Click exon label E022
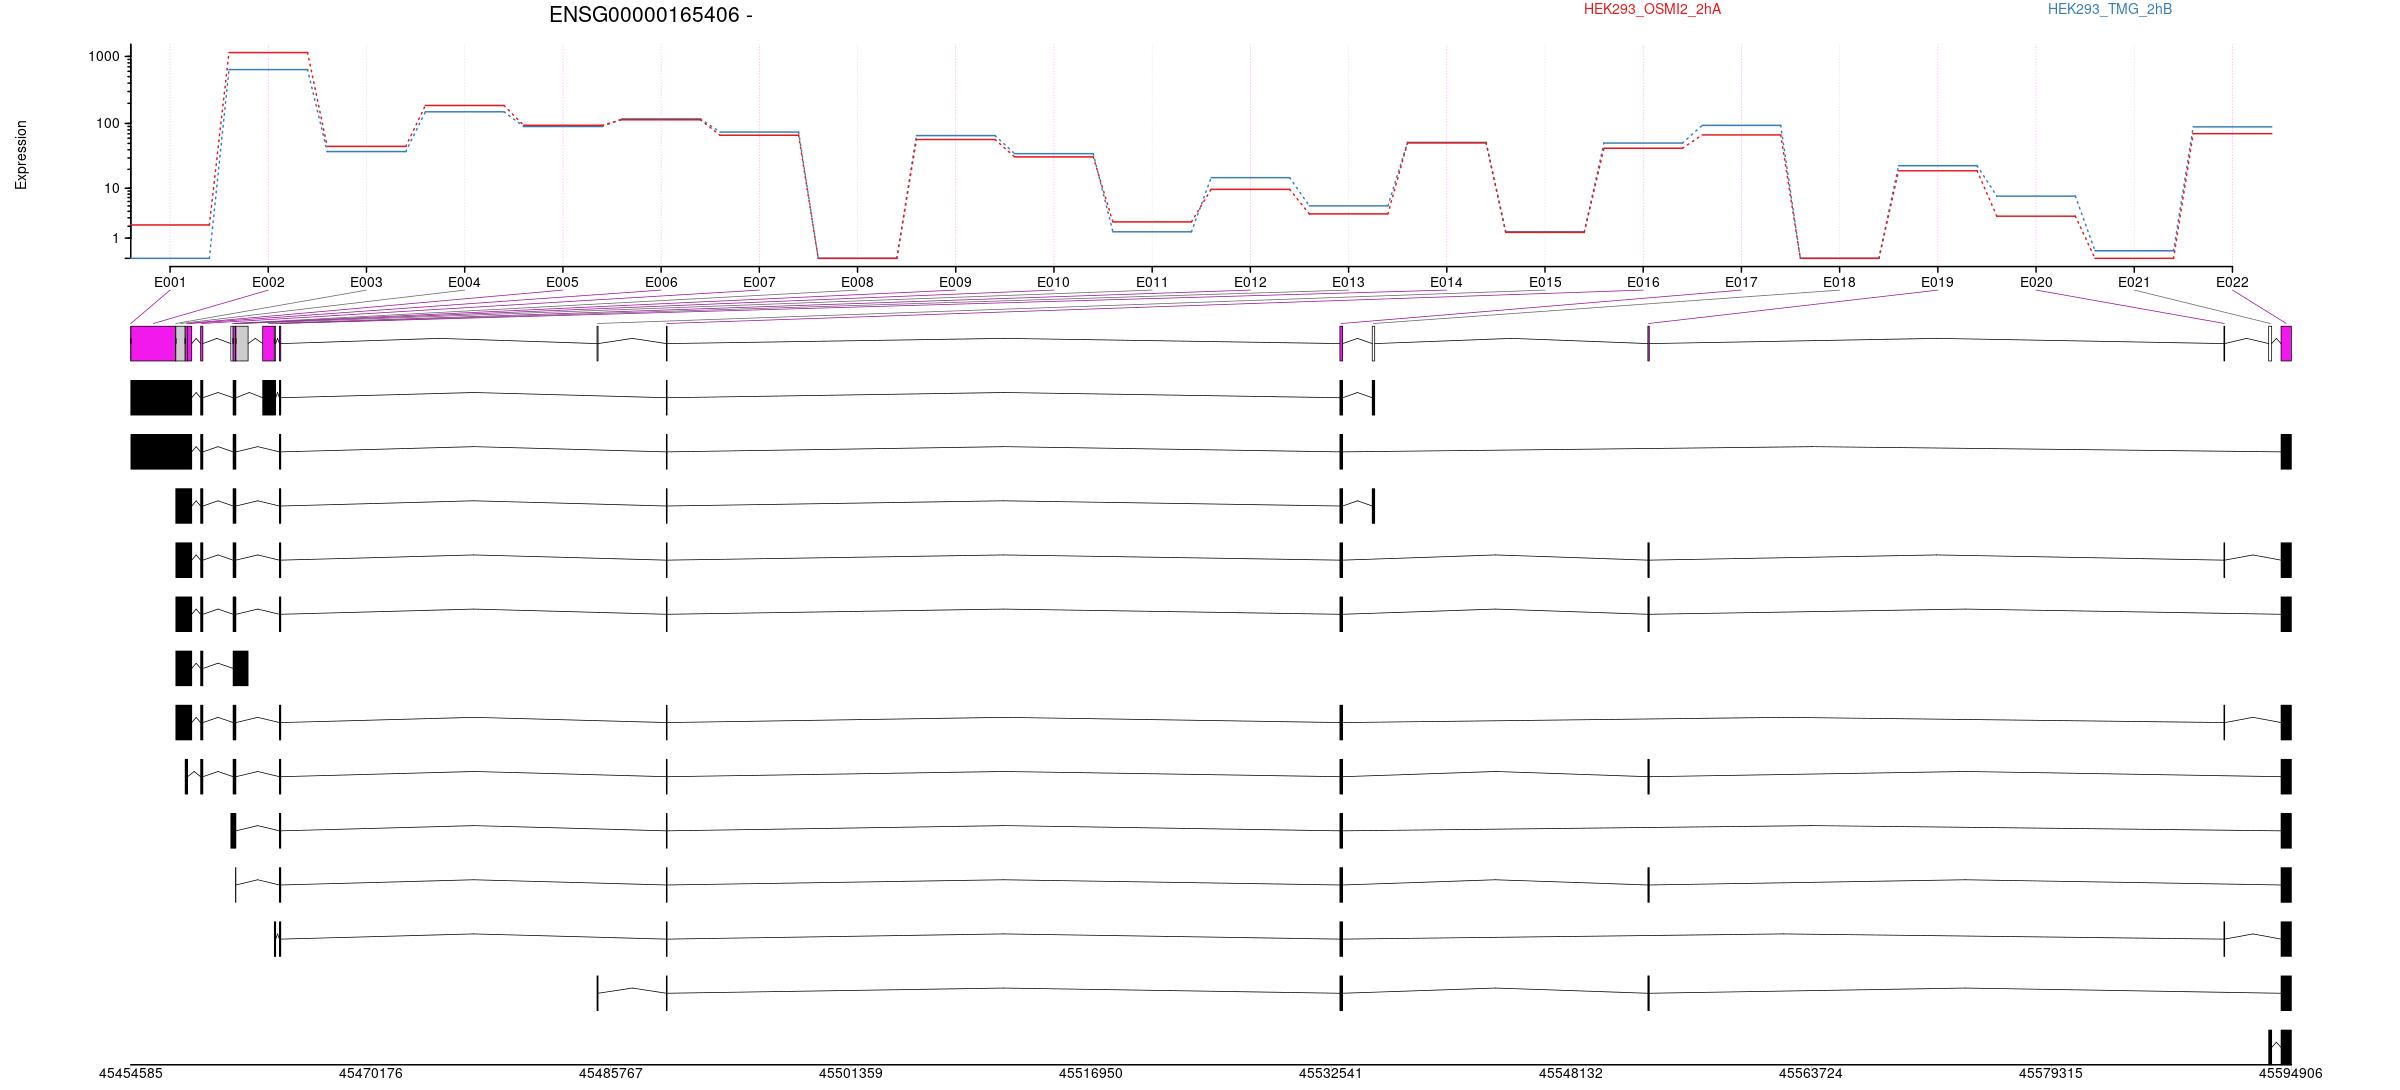 click(x=2232, y=283)
